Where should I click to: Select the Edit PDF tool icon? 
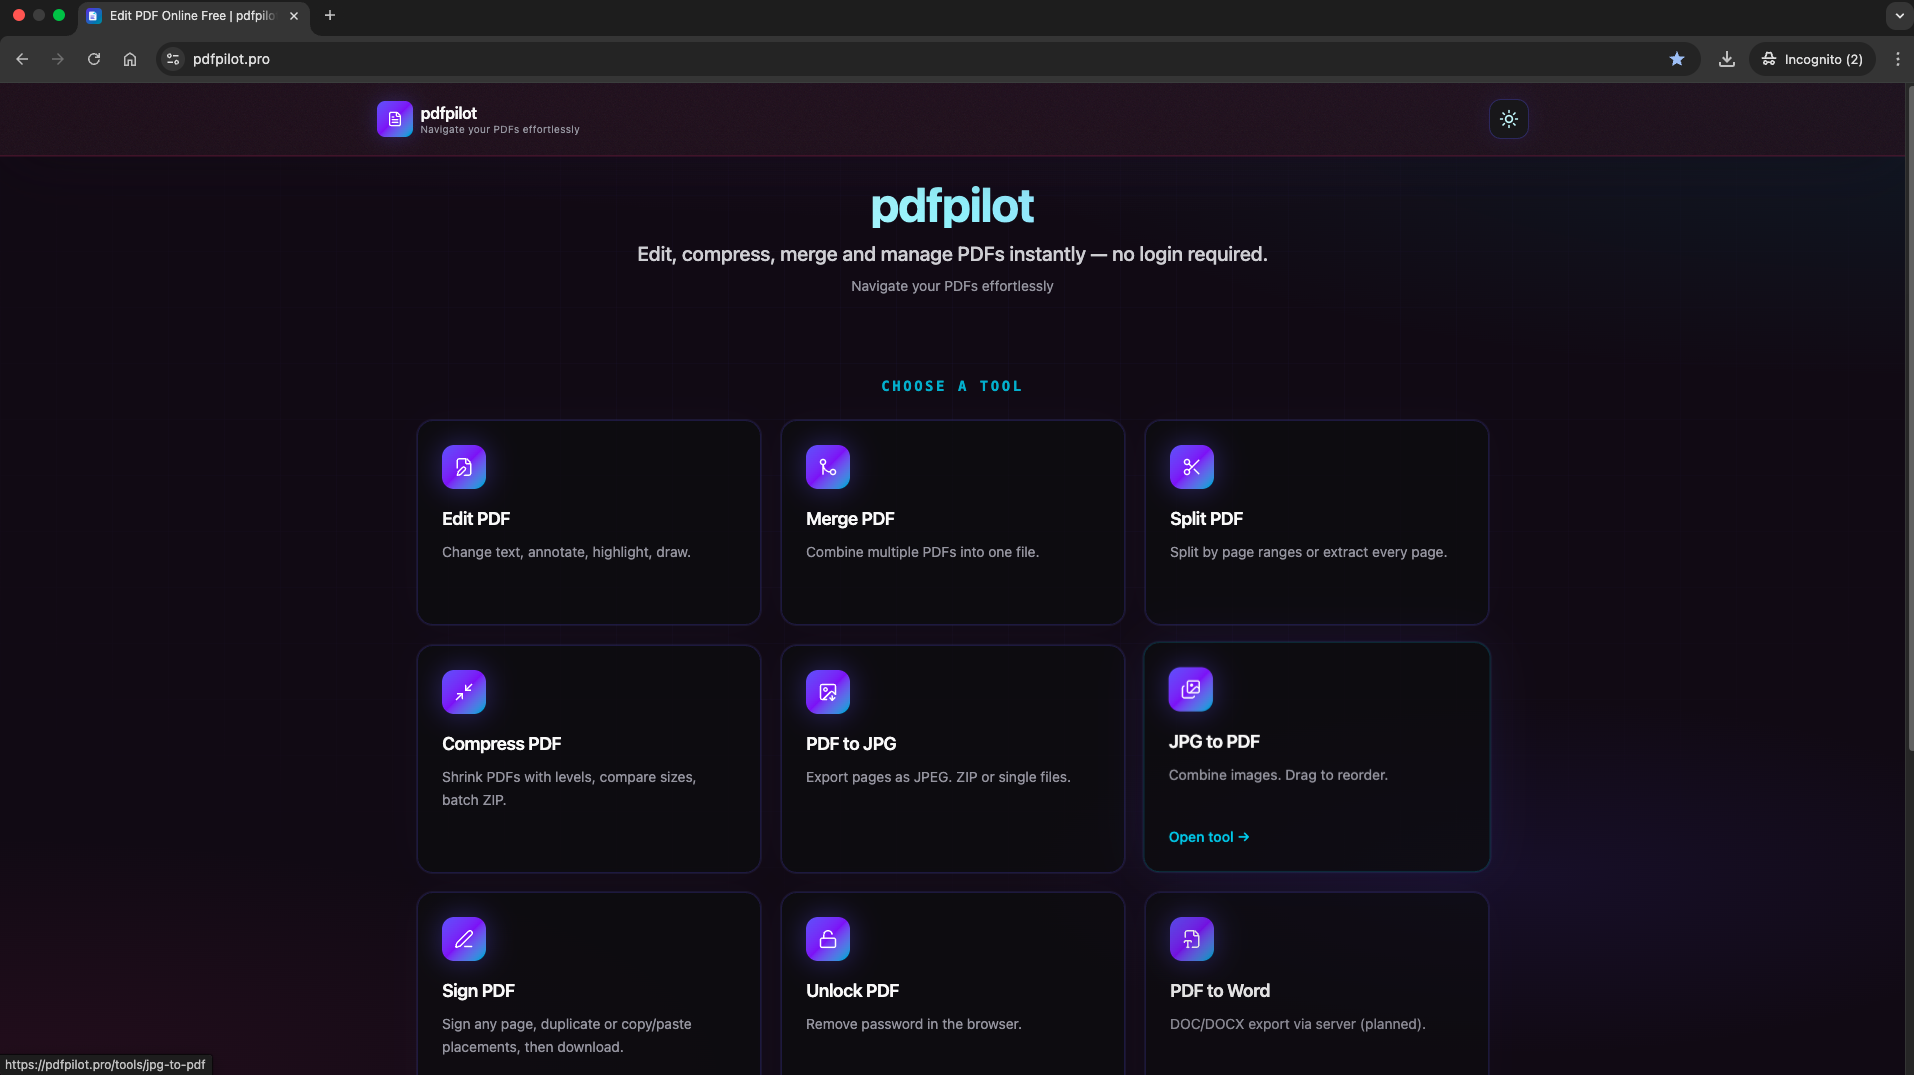coord(463,466)
